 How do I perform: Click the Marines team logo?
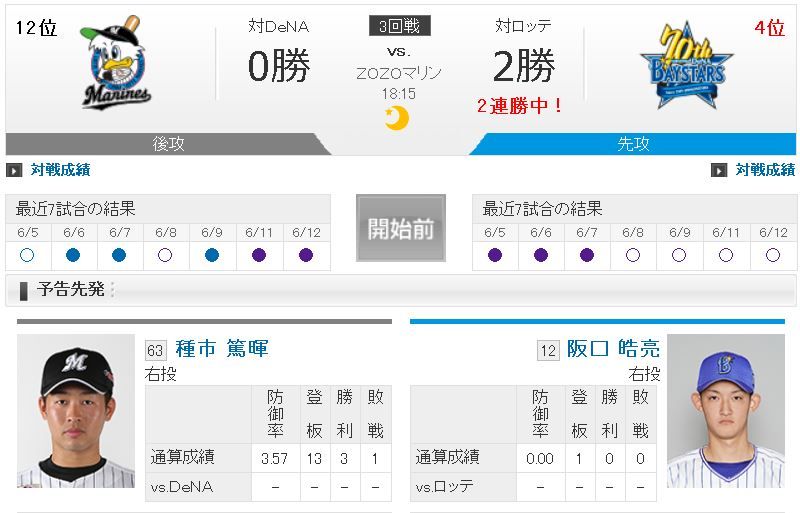click(116, 62)
